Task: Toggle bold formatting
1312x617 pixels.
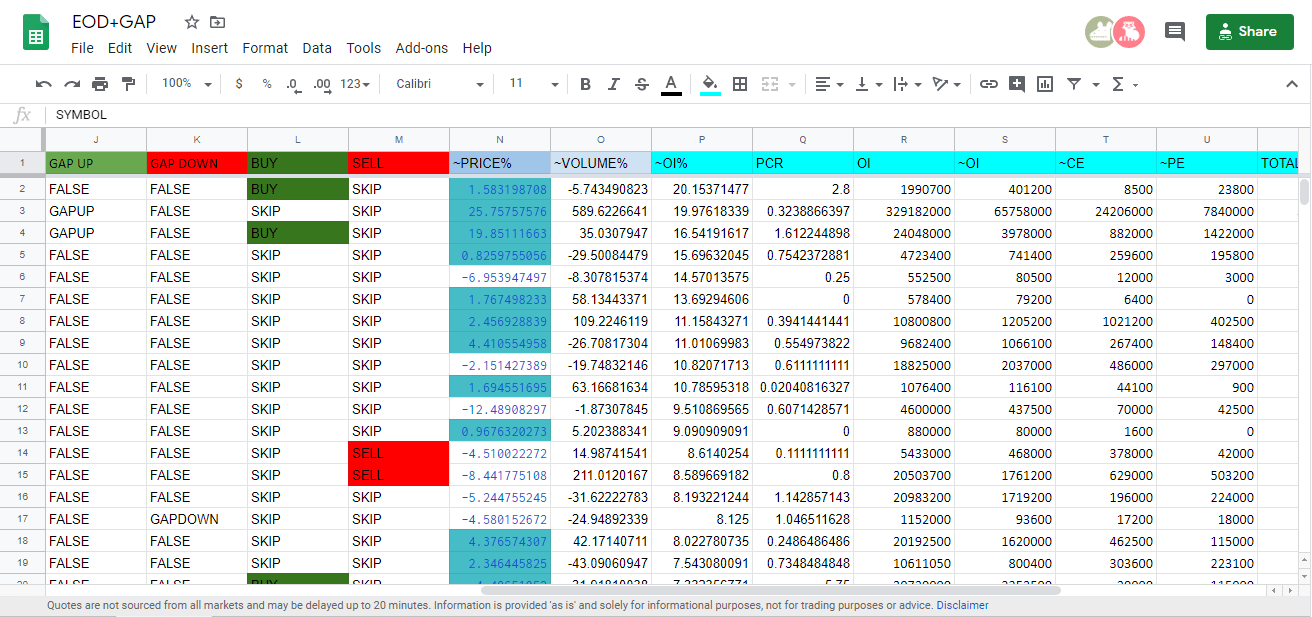Action: pos(586,84)
